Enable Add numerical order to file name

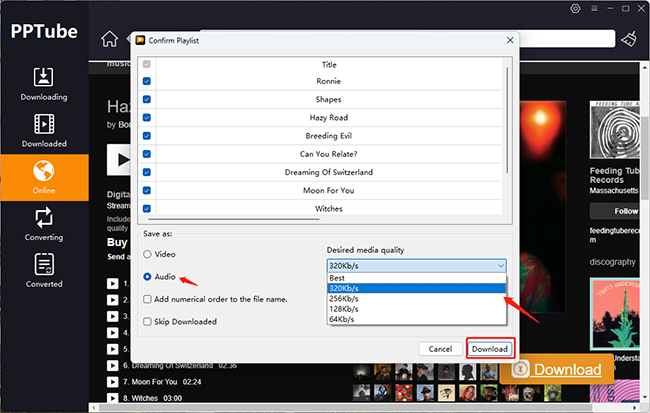pos(147,299)
